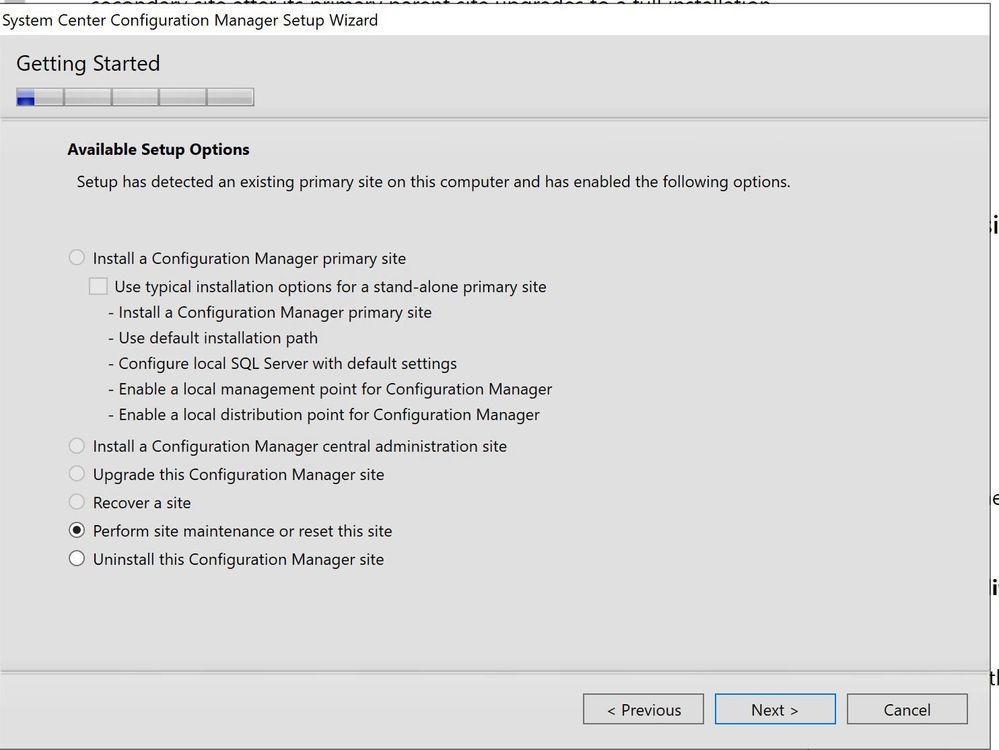The width and height of the screenshot is (999, 750).
Task: Click '- Configure local SQL Server with default settings'
Action: tap(282, 363)
